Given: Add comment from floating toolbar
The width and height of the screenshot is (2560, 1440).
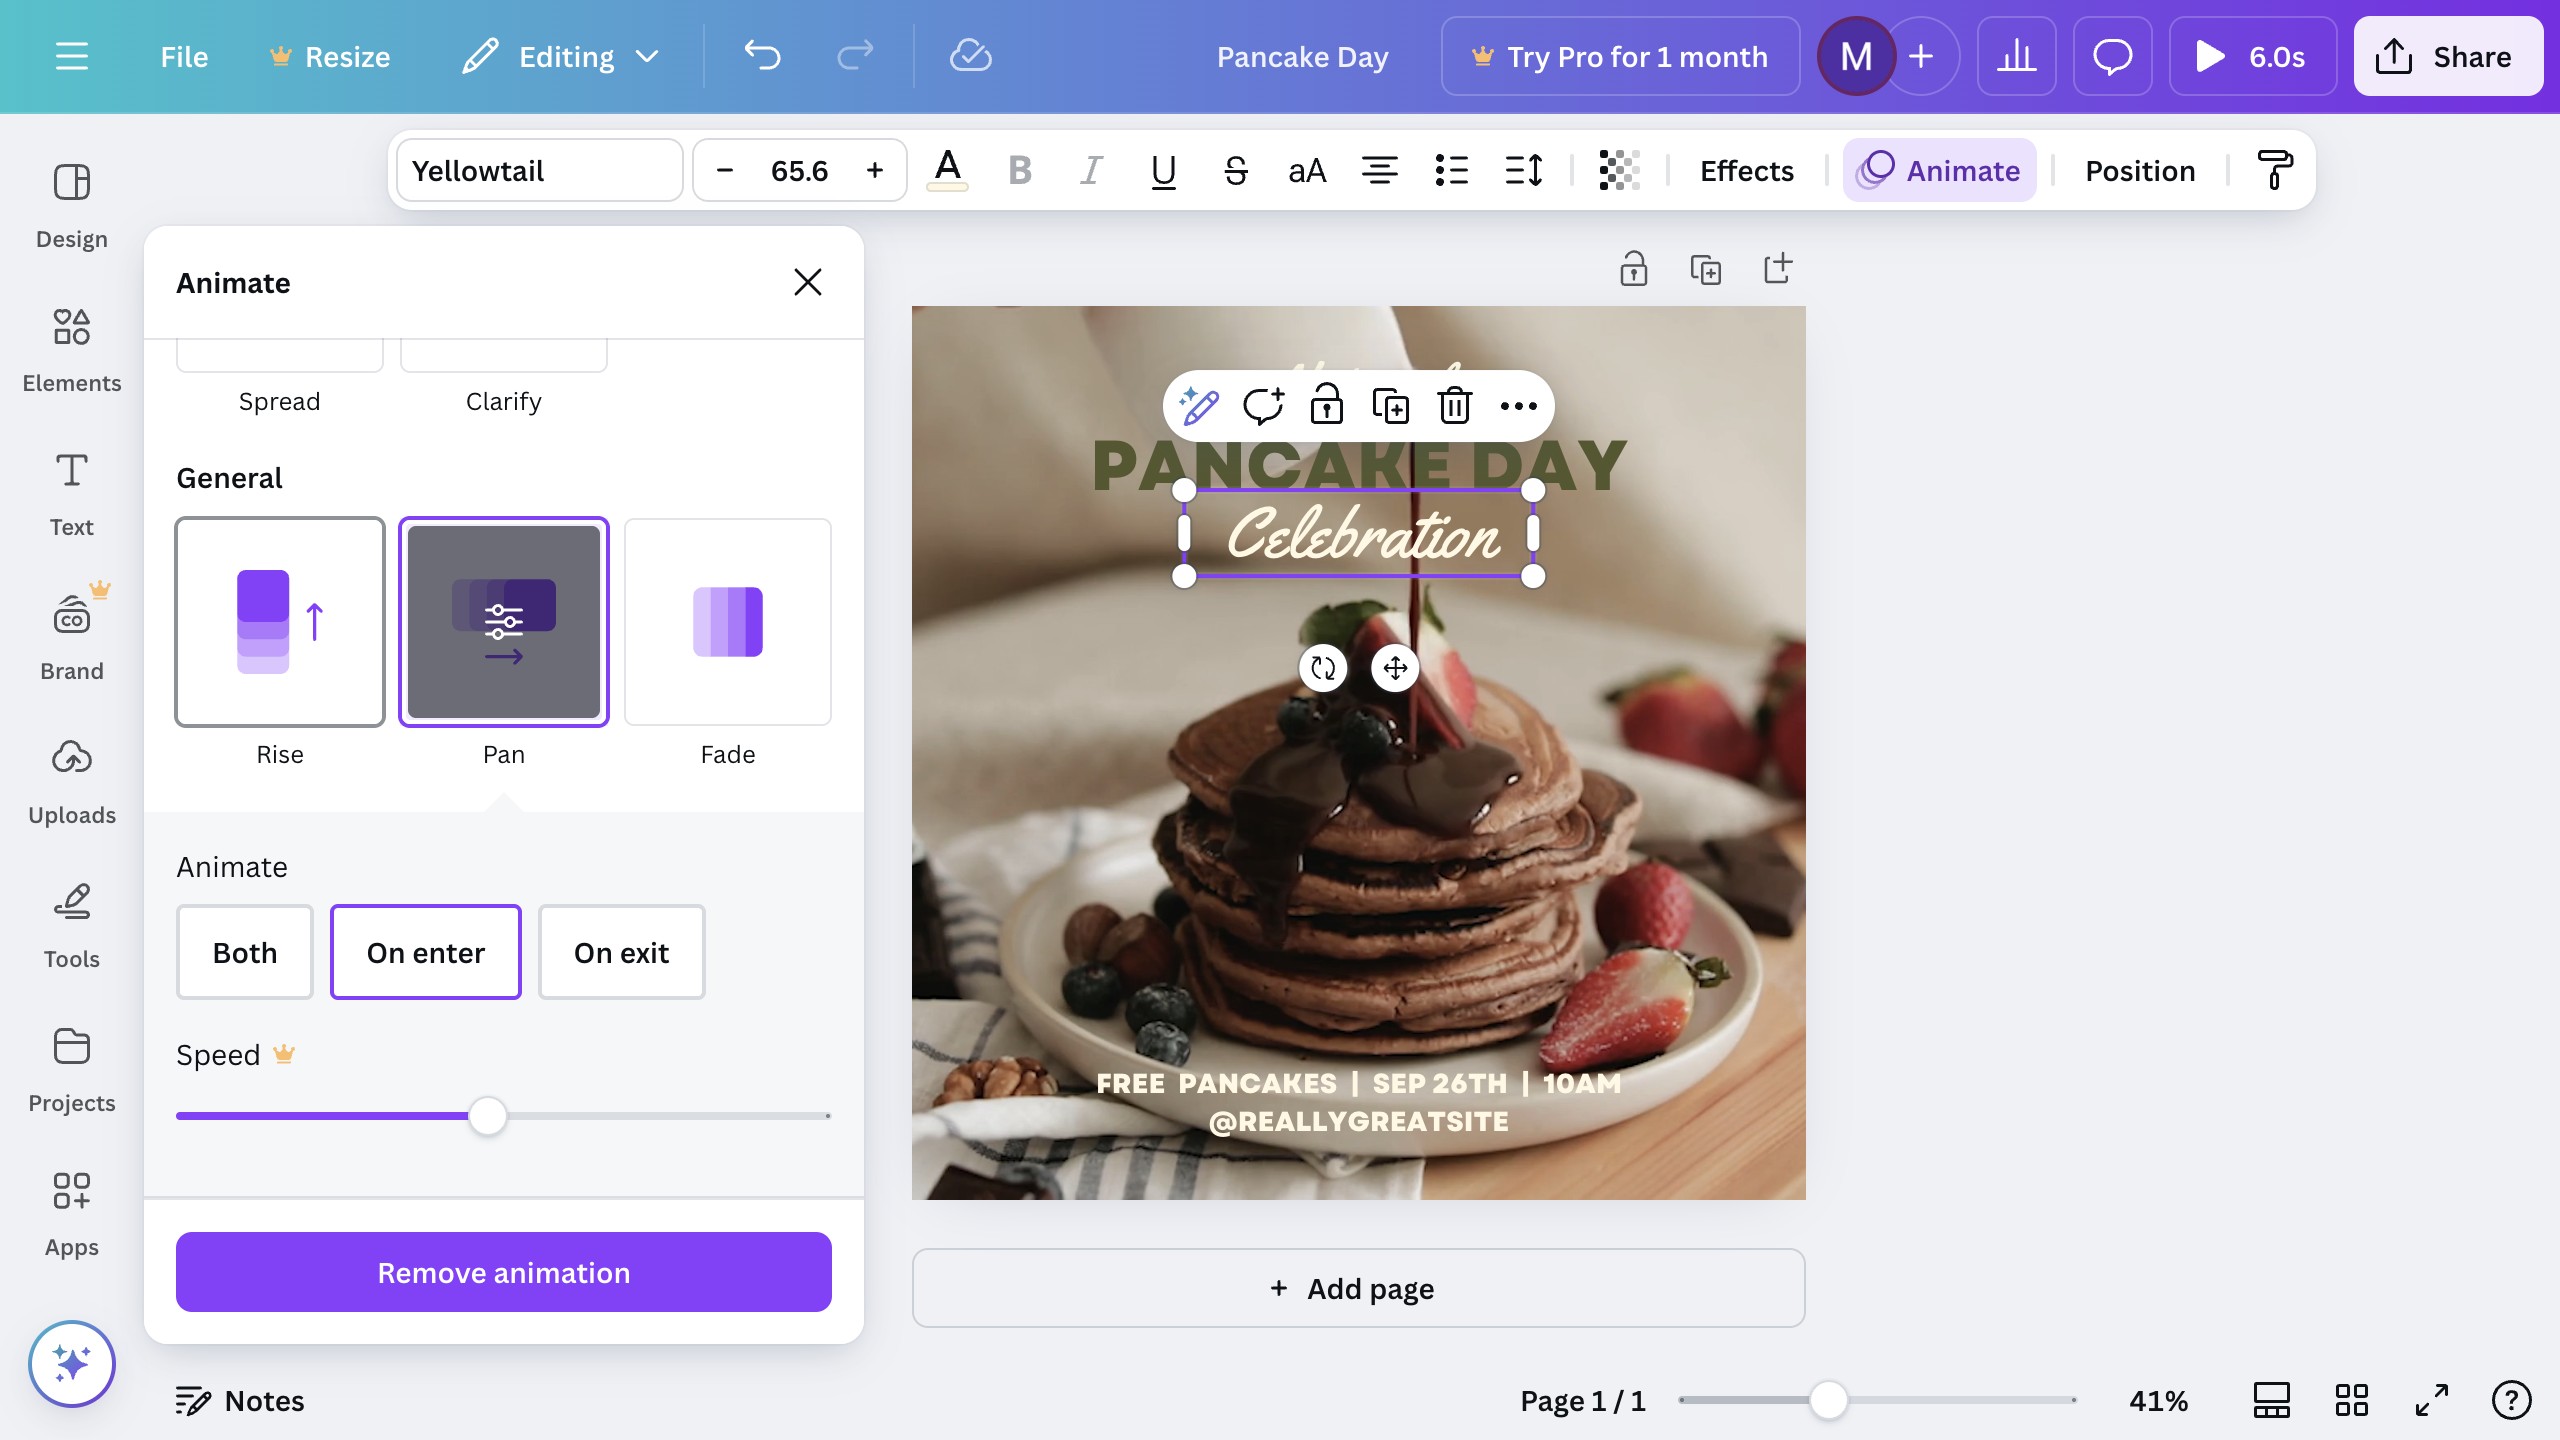Looking at the screenshot, I should pyautogui.click(x=1263, y=406).
